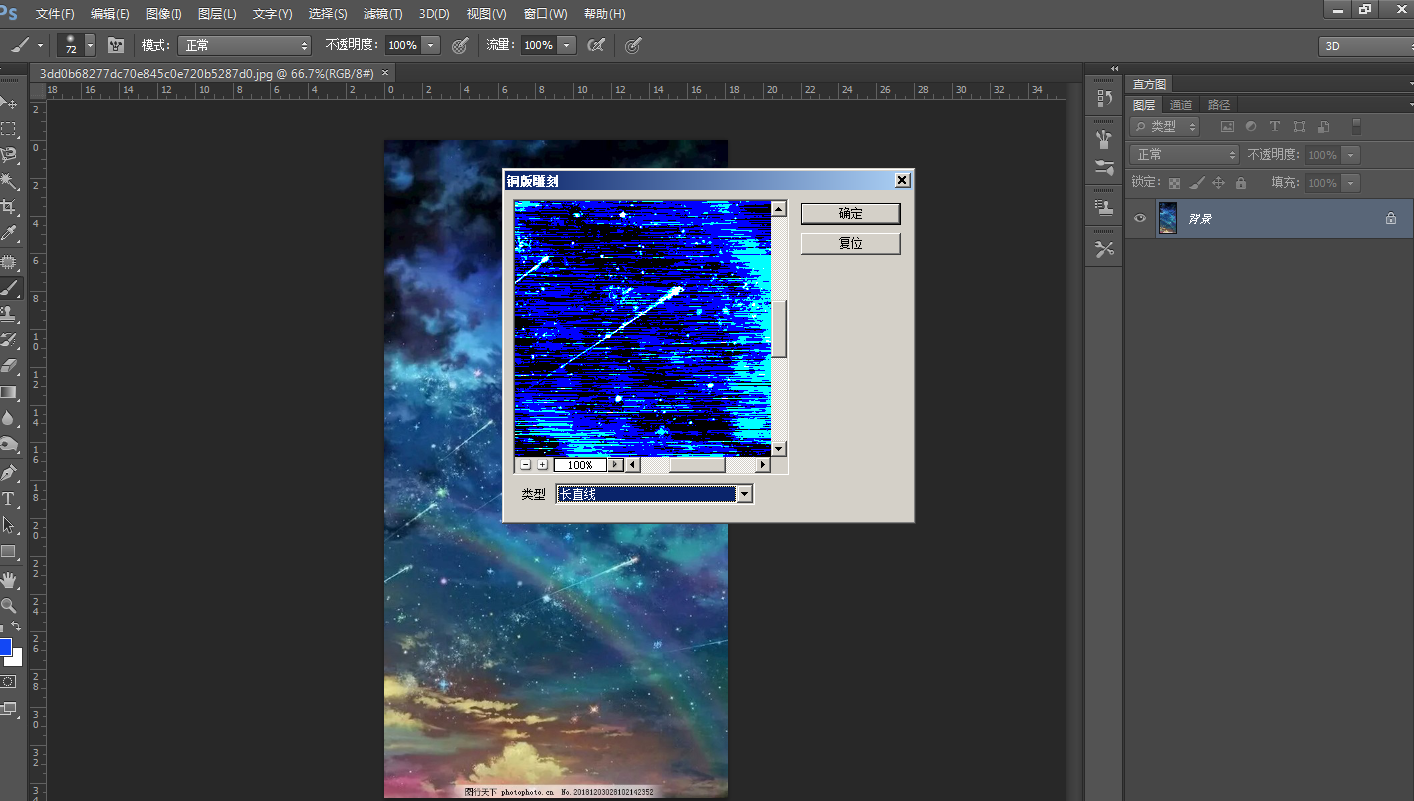Enable airbrush-style build-up effects
This screenshot has height=801, width=1414.
pos(596,45)
